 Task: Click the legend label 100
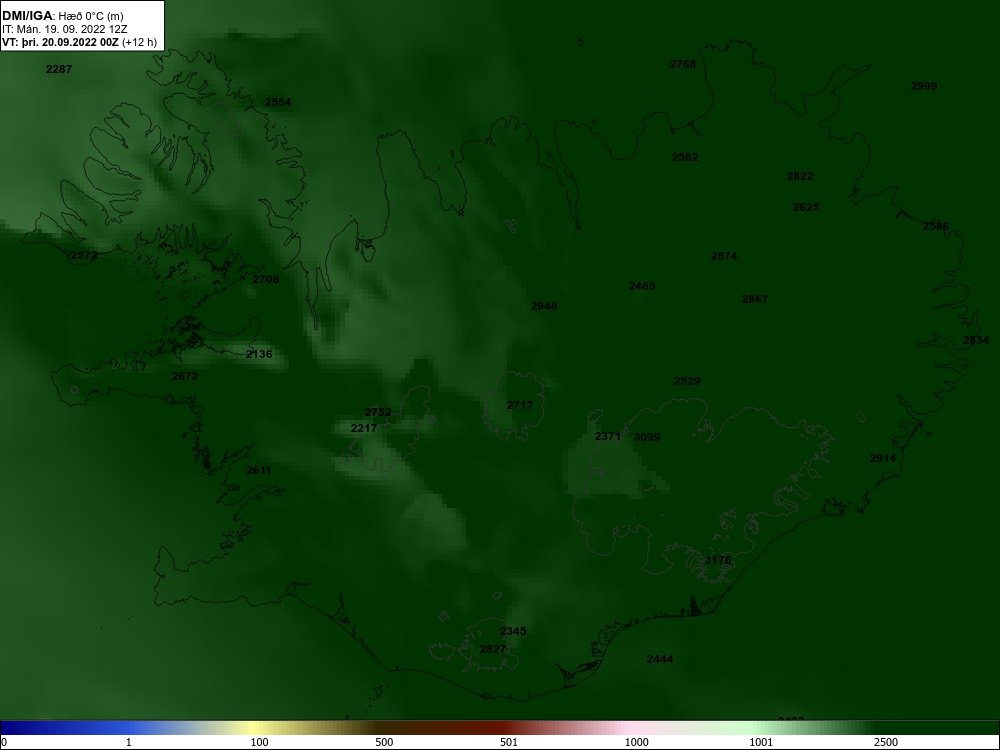259,742
